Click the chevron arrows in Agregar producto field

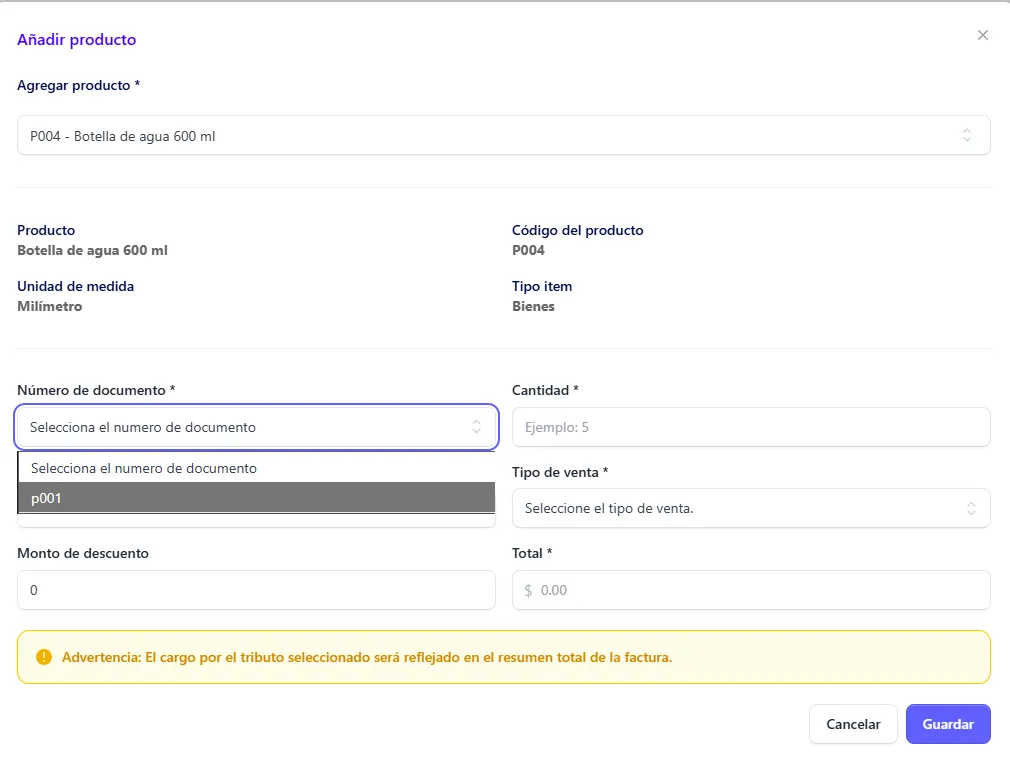pyautogui.click(x=966, y=135)
